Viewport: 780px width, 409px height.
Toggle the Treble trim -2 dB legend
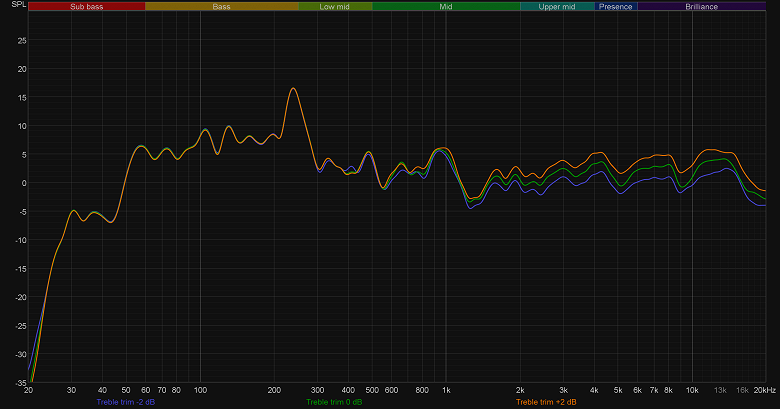[x=126, y=402]
